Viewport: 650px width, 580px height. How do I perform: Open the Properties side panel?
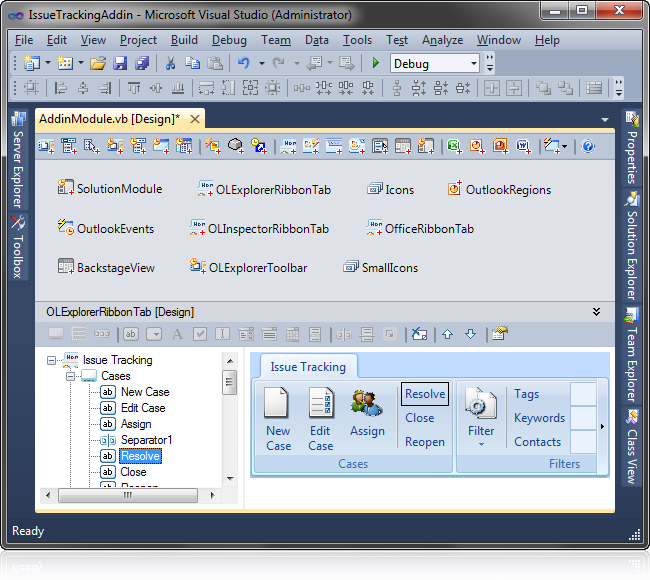pyautogui.click(x=631, y=149)
